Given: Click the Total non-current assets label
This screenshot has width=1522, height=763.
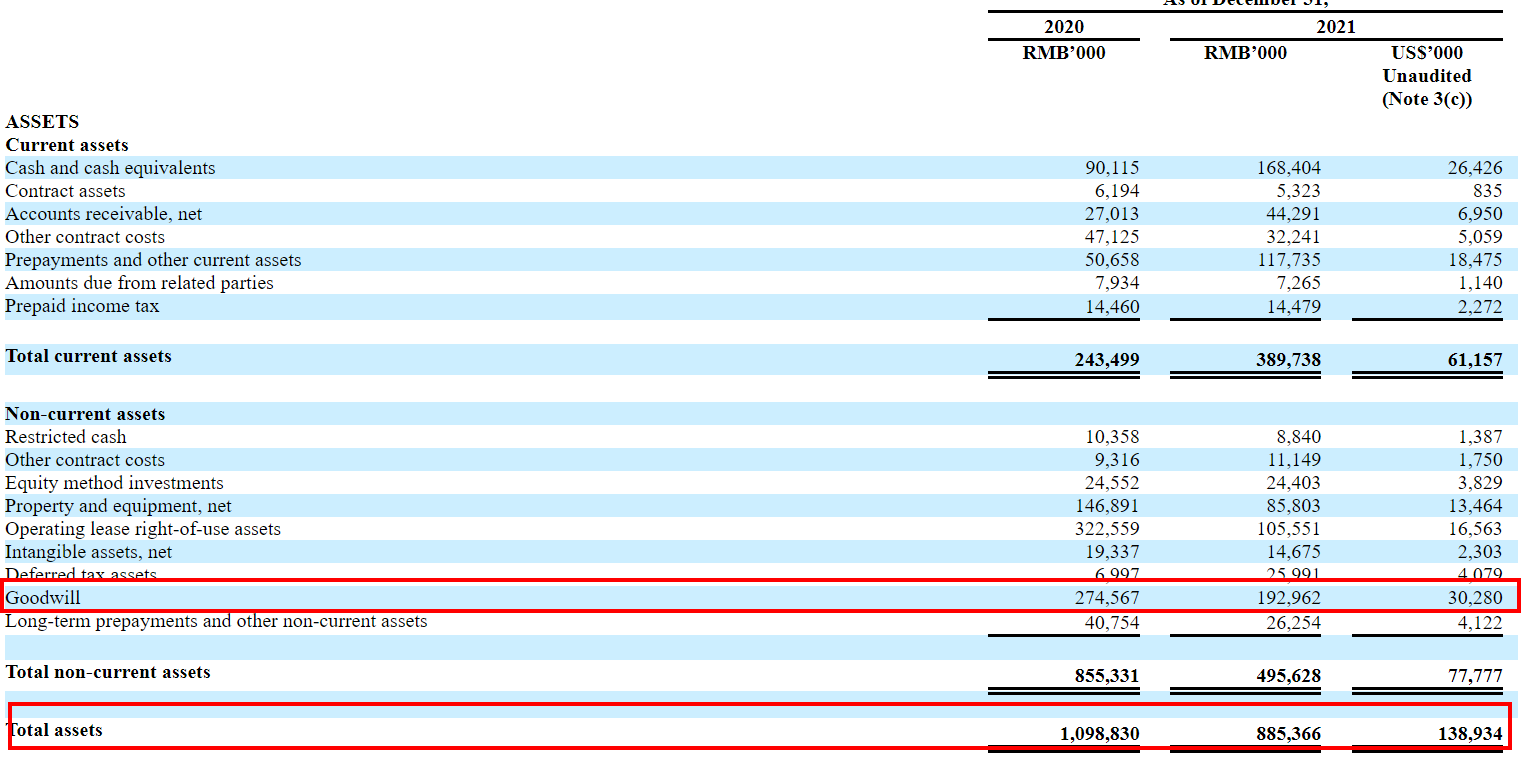Looking at the screenshot, I should [x=108, y=672].
